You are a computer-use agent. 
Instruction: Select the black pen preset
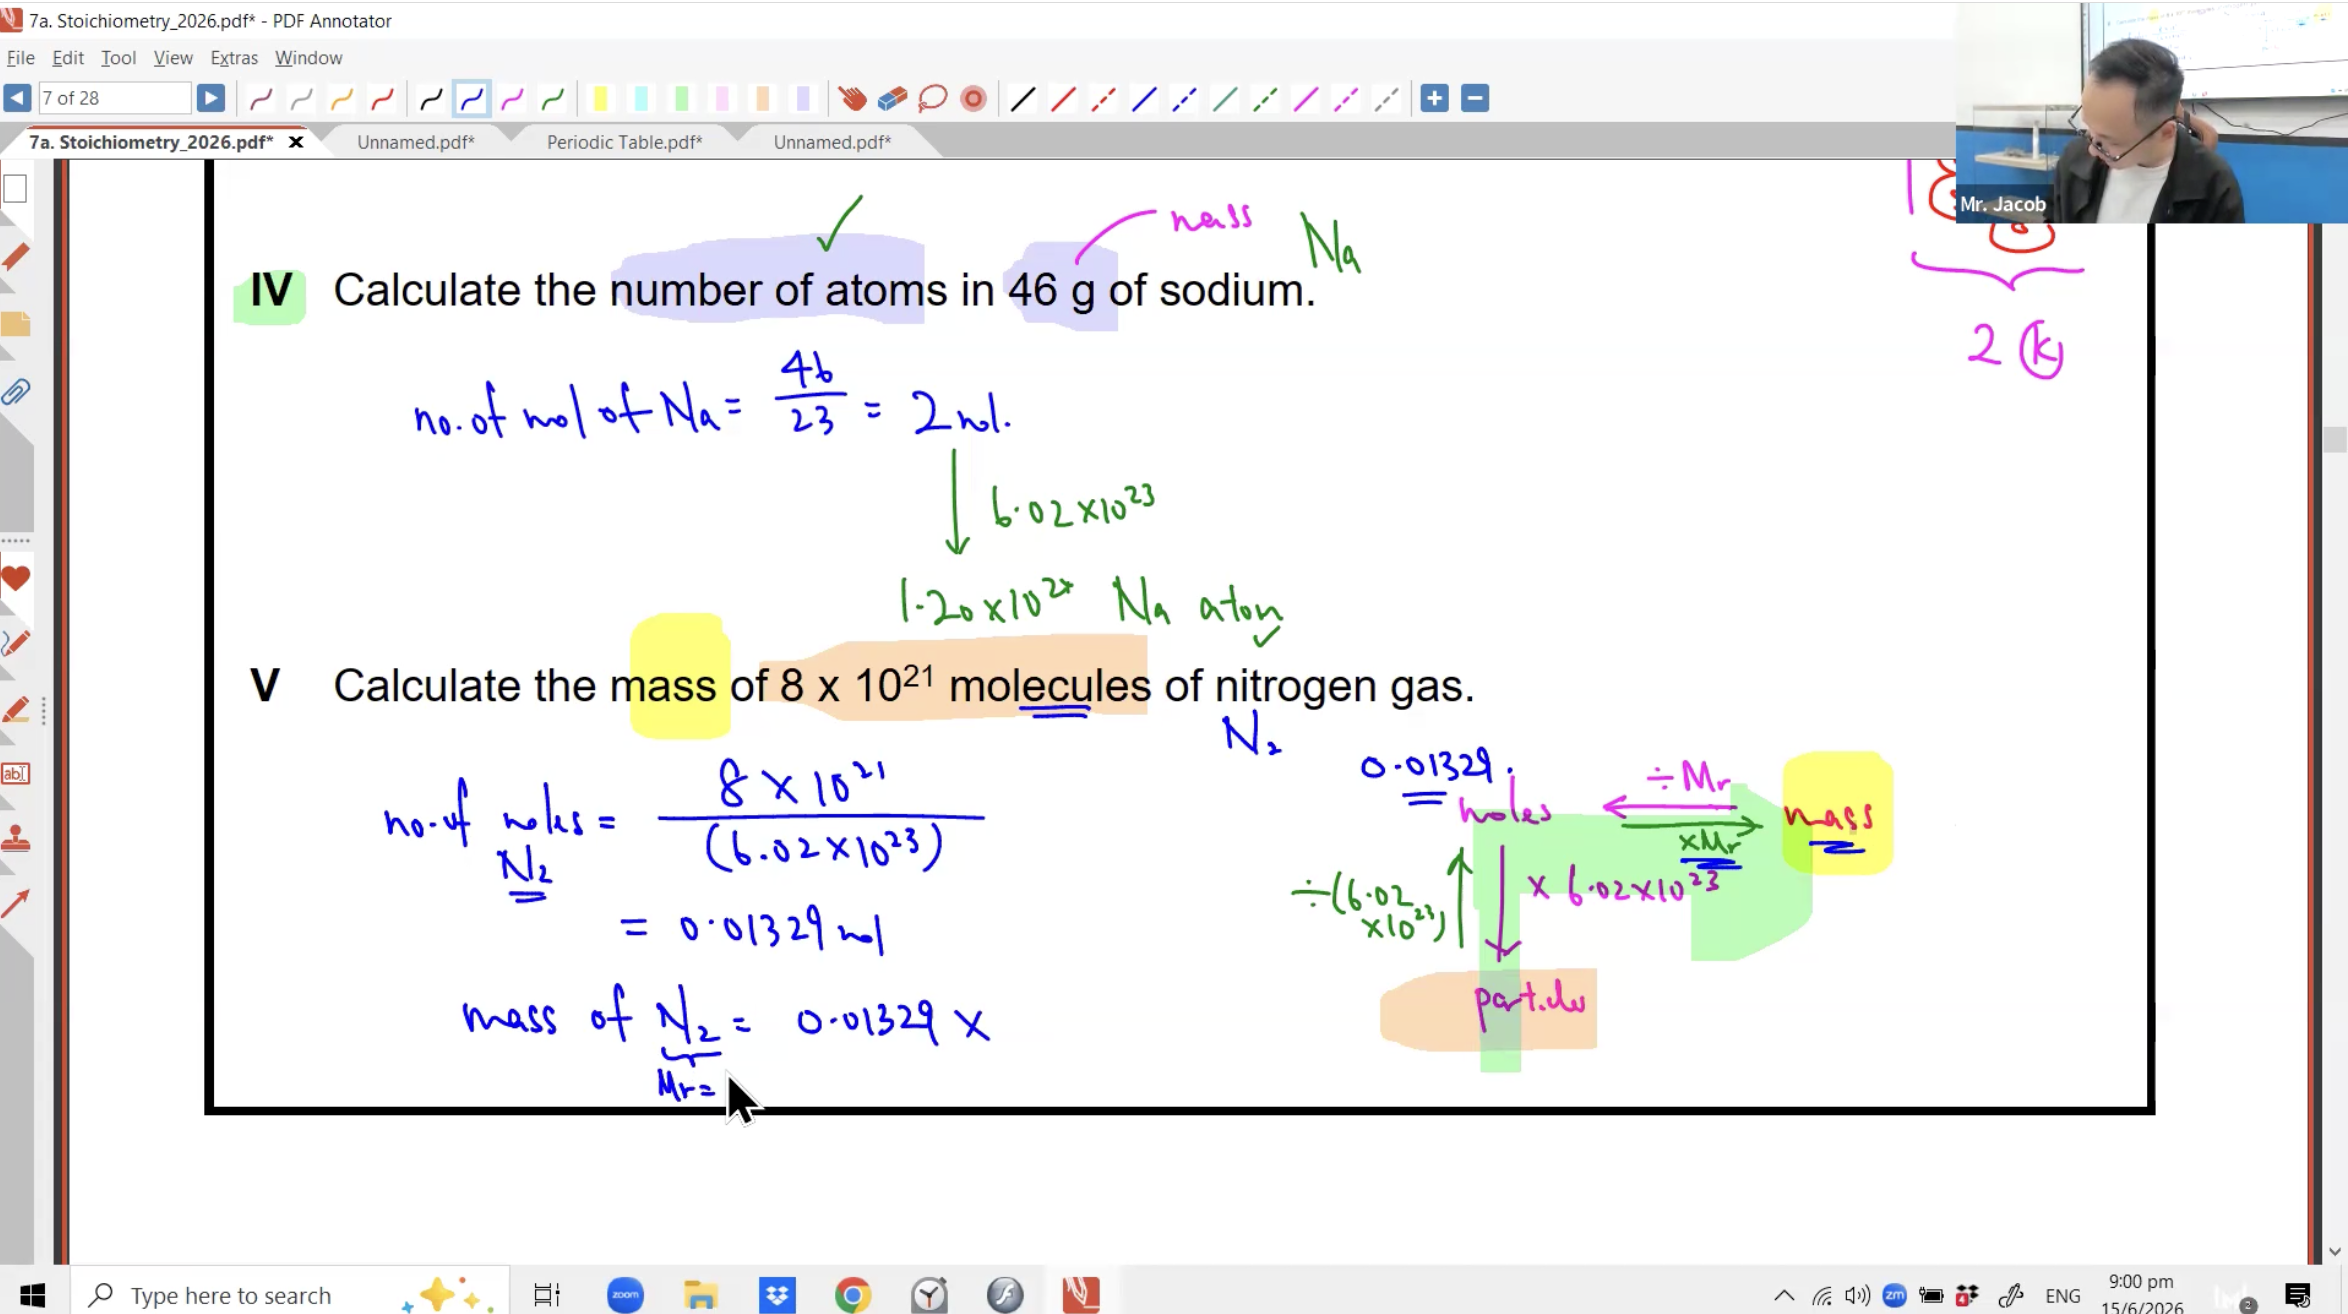[x=431, y=98]
